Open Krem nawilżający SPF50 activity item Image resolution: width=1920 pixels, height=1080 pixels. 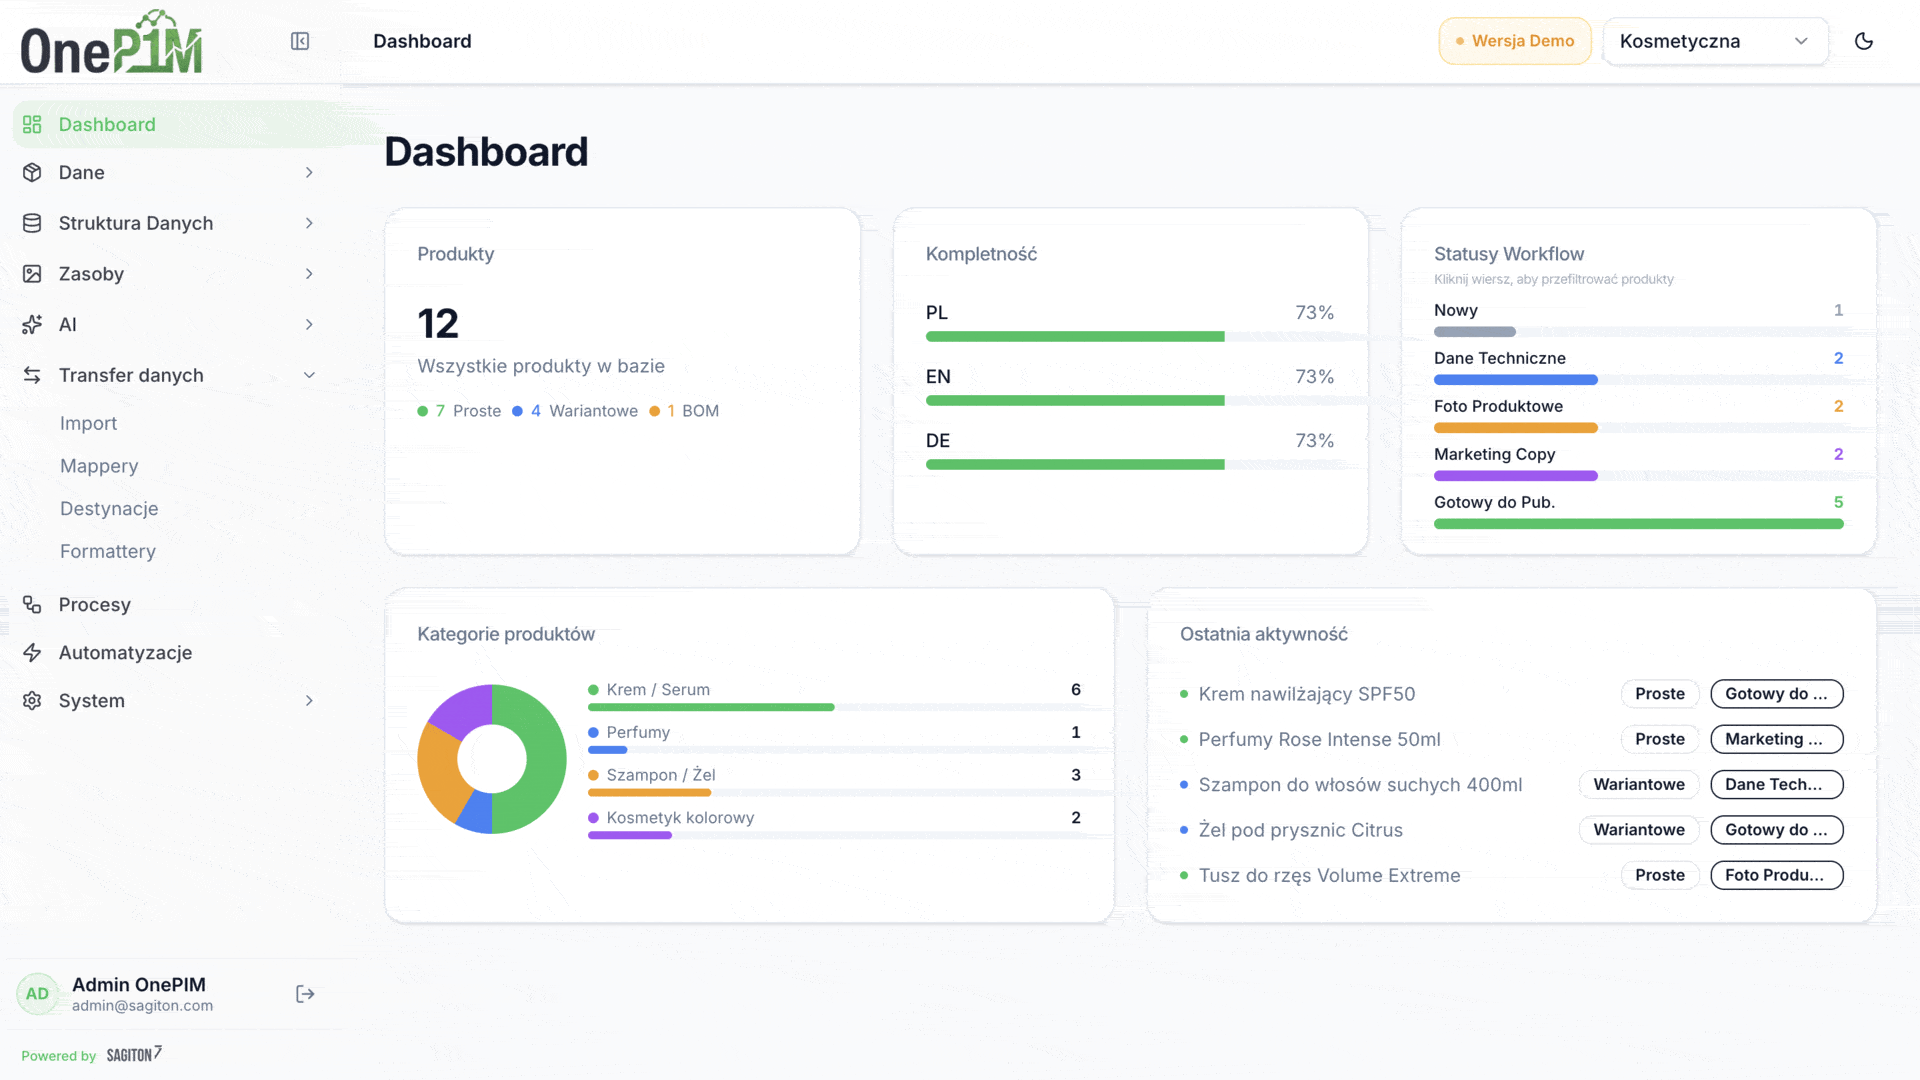tap(1307, 694)
